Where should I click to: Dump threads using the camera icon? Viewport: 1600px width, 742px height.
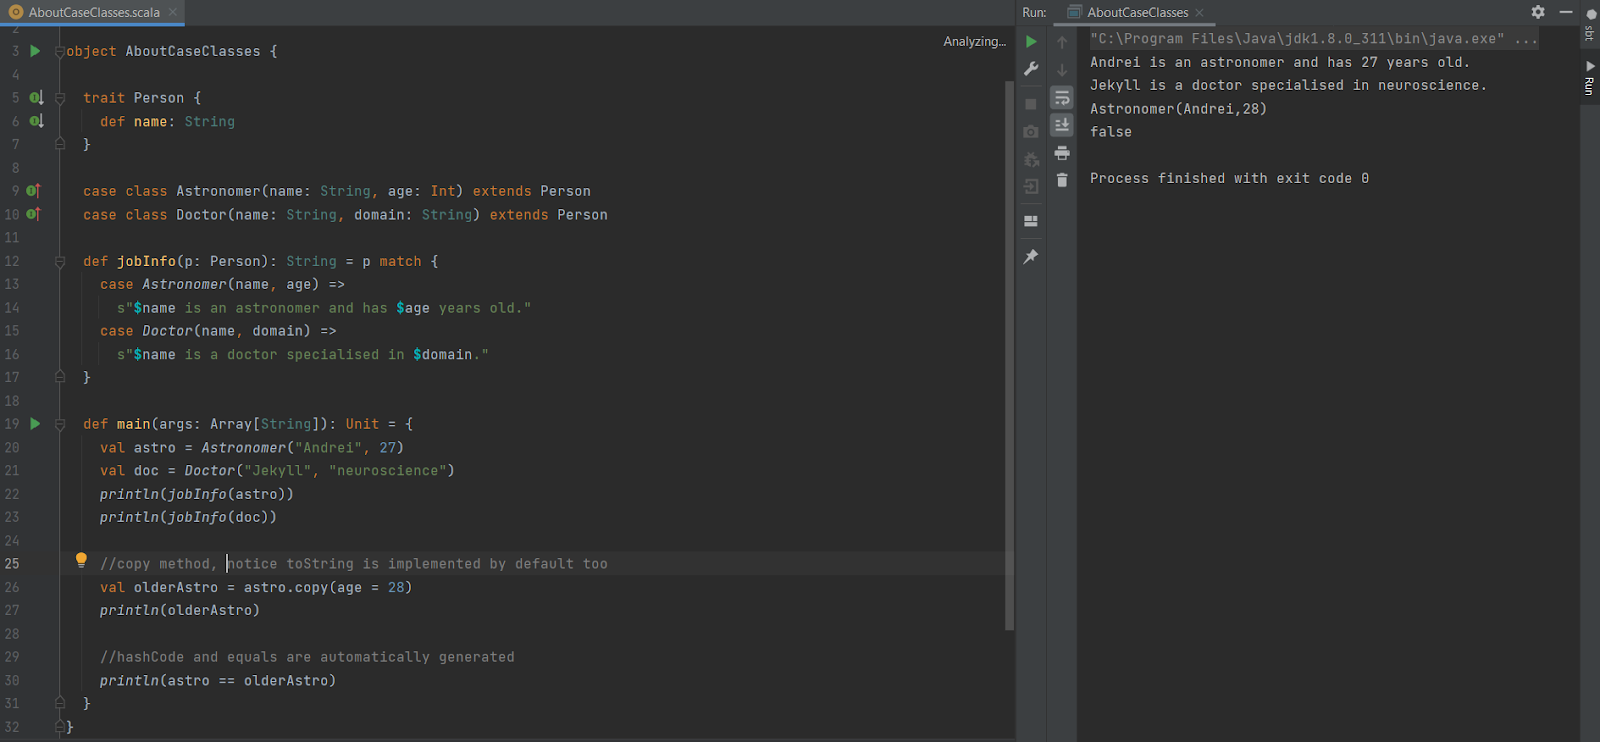click(x=1031, y=132)
